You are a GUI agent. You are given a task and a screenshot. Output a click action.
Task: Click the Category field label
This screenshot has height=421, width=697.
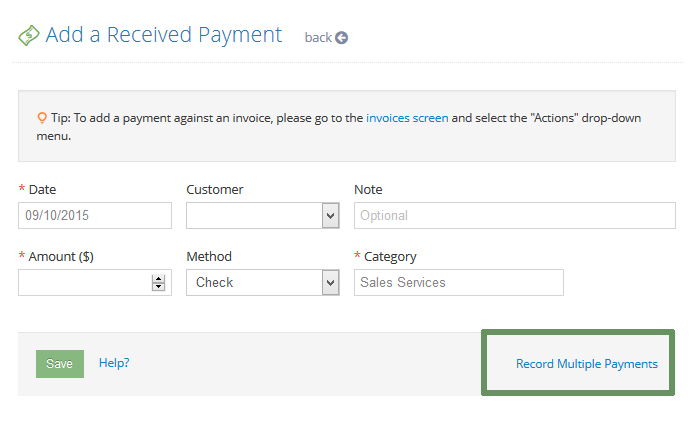[x=390, y=257]
